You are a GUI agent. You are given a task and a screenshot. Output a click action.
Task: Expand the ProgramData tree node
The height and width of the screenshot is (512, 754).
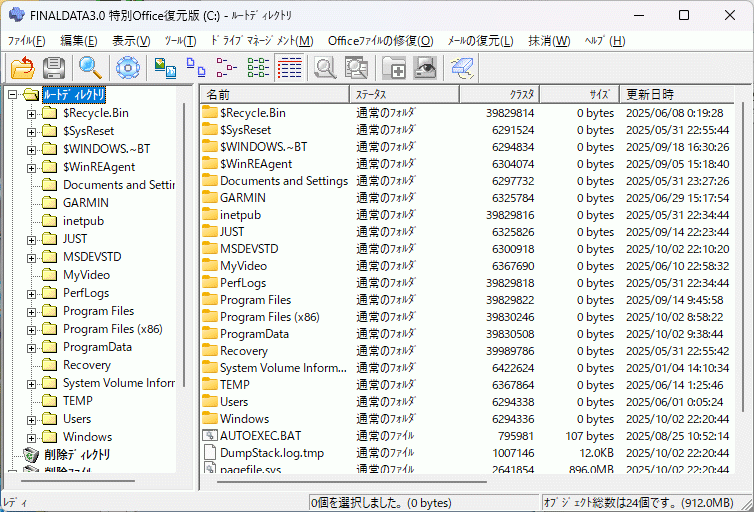(x=31, y=348)
